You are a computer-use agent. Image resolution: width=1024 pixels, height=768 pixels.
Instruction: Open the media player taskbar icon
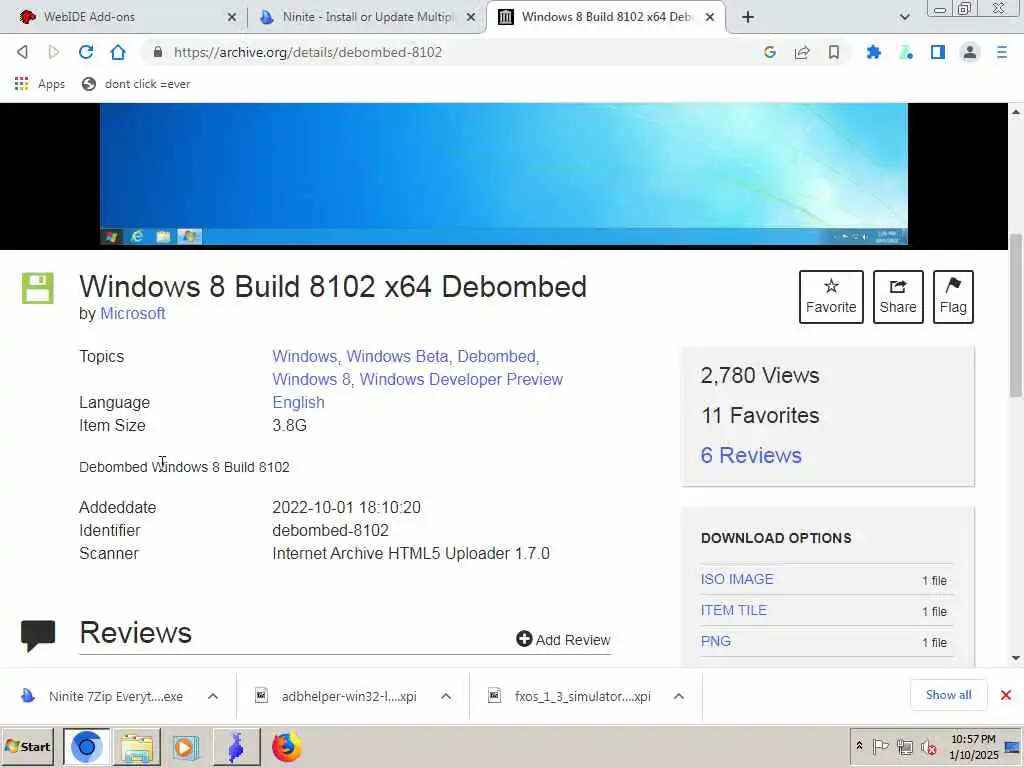coord(185,746)
